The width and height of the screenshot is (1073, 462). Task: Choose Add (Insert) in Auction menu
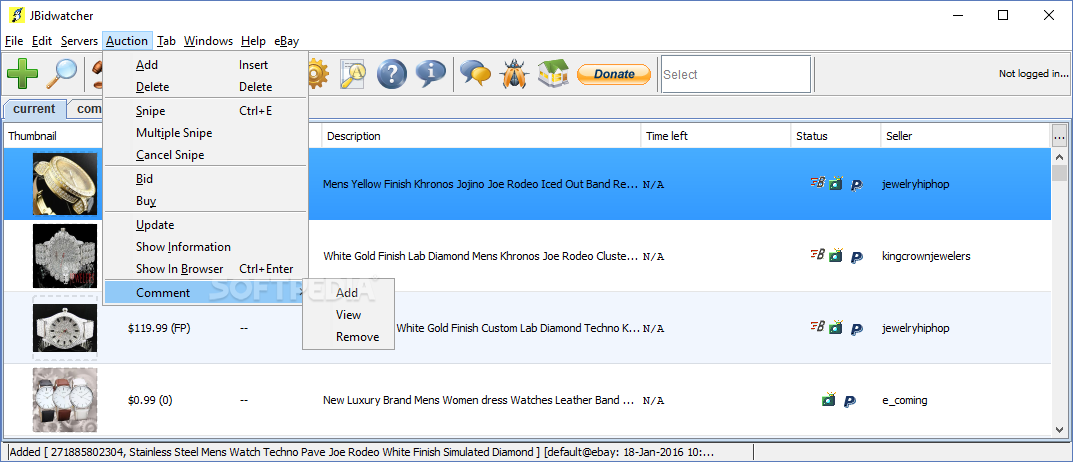[x=205, y=65]
